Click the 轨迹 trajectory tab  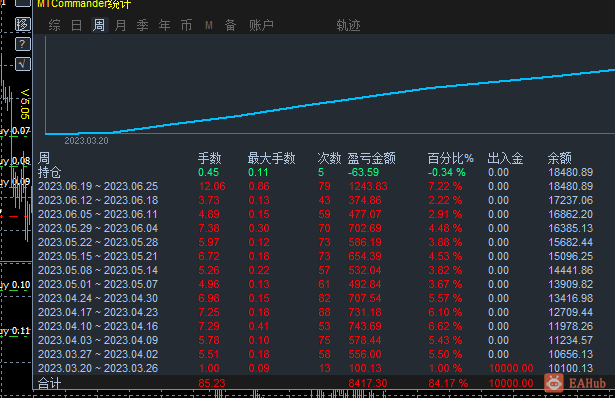[x=348, y=25]
